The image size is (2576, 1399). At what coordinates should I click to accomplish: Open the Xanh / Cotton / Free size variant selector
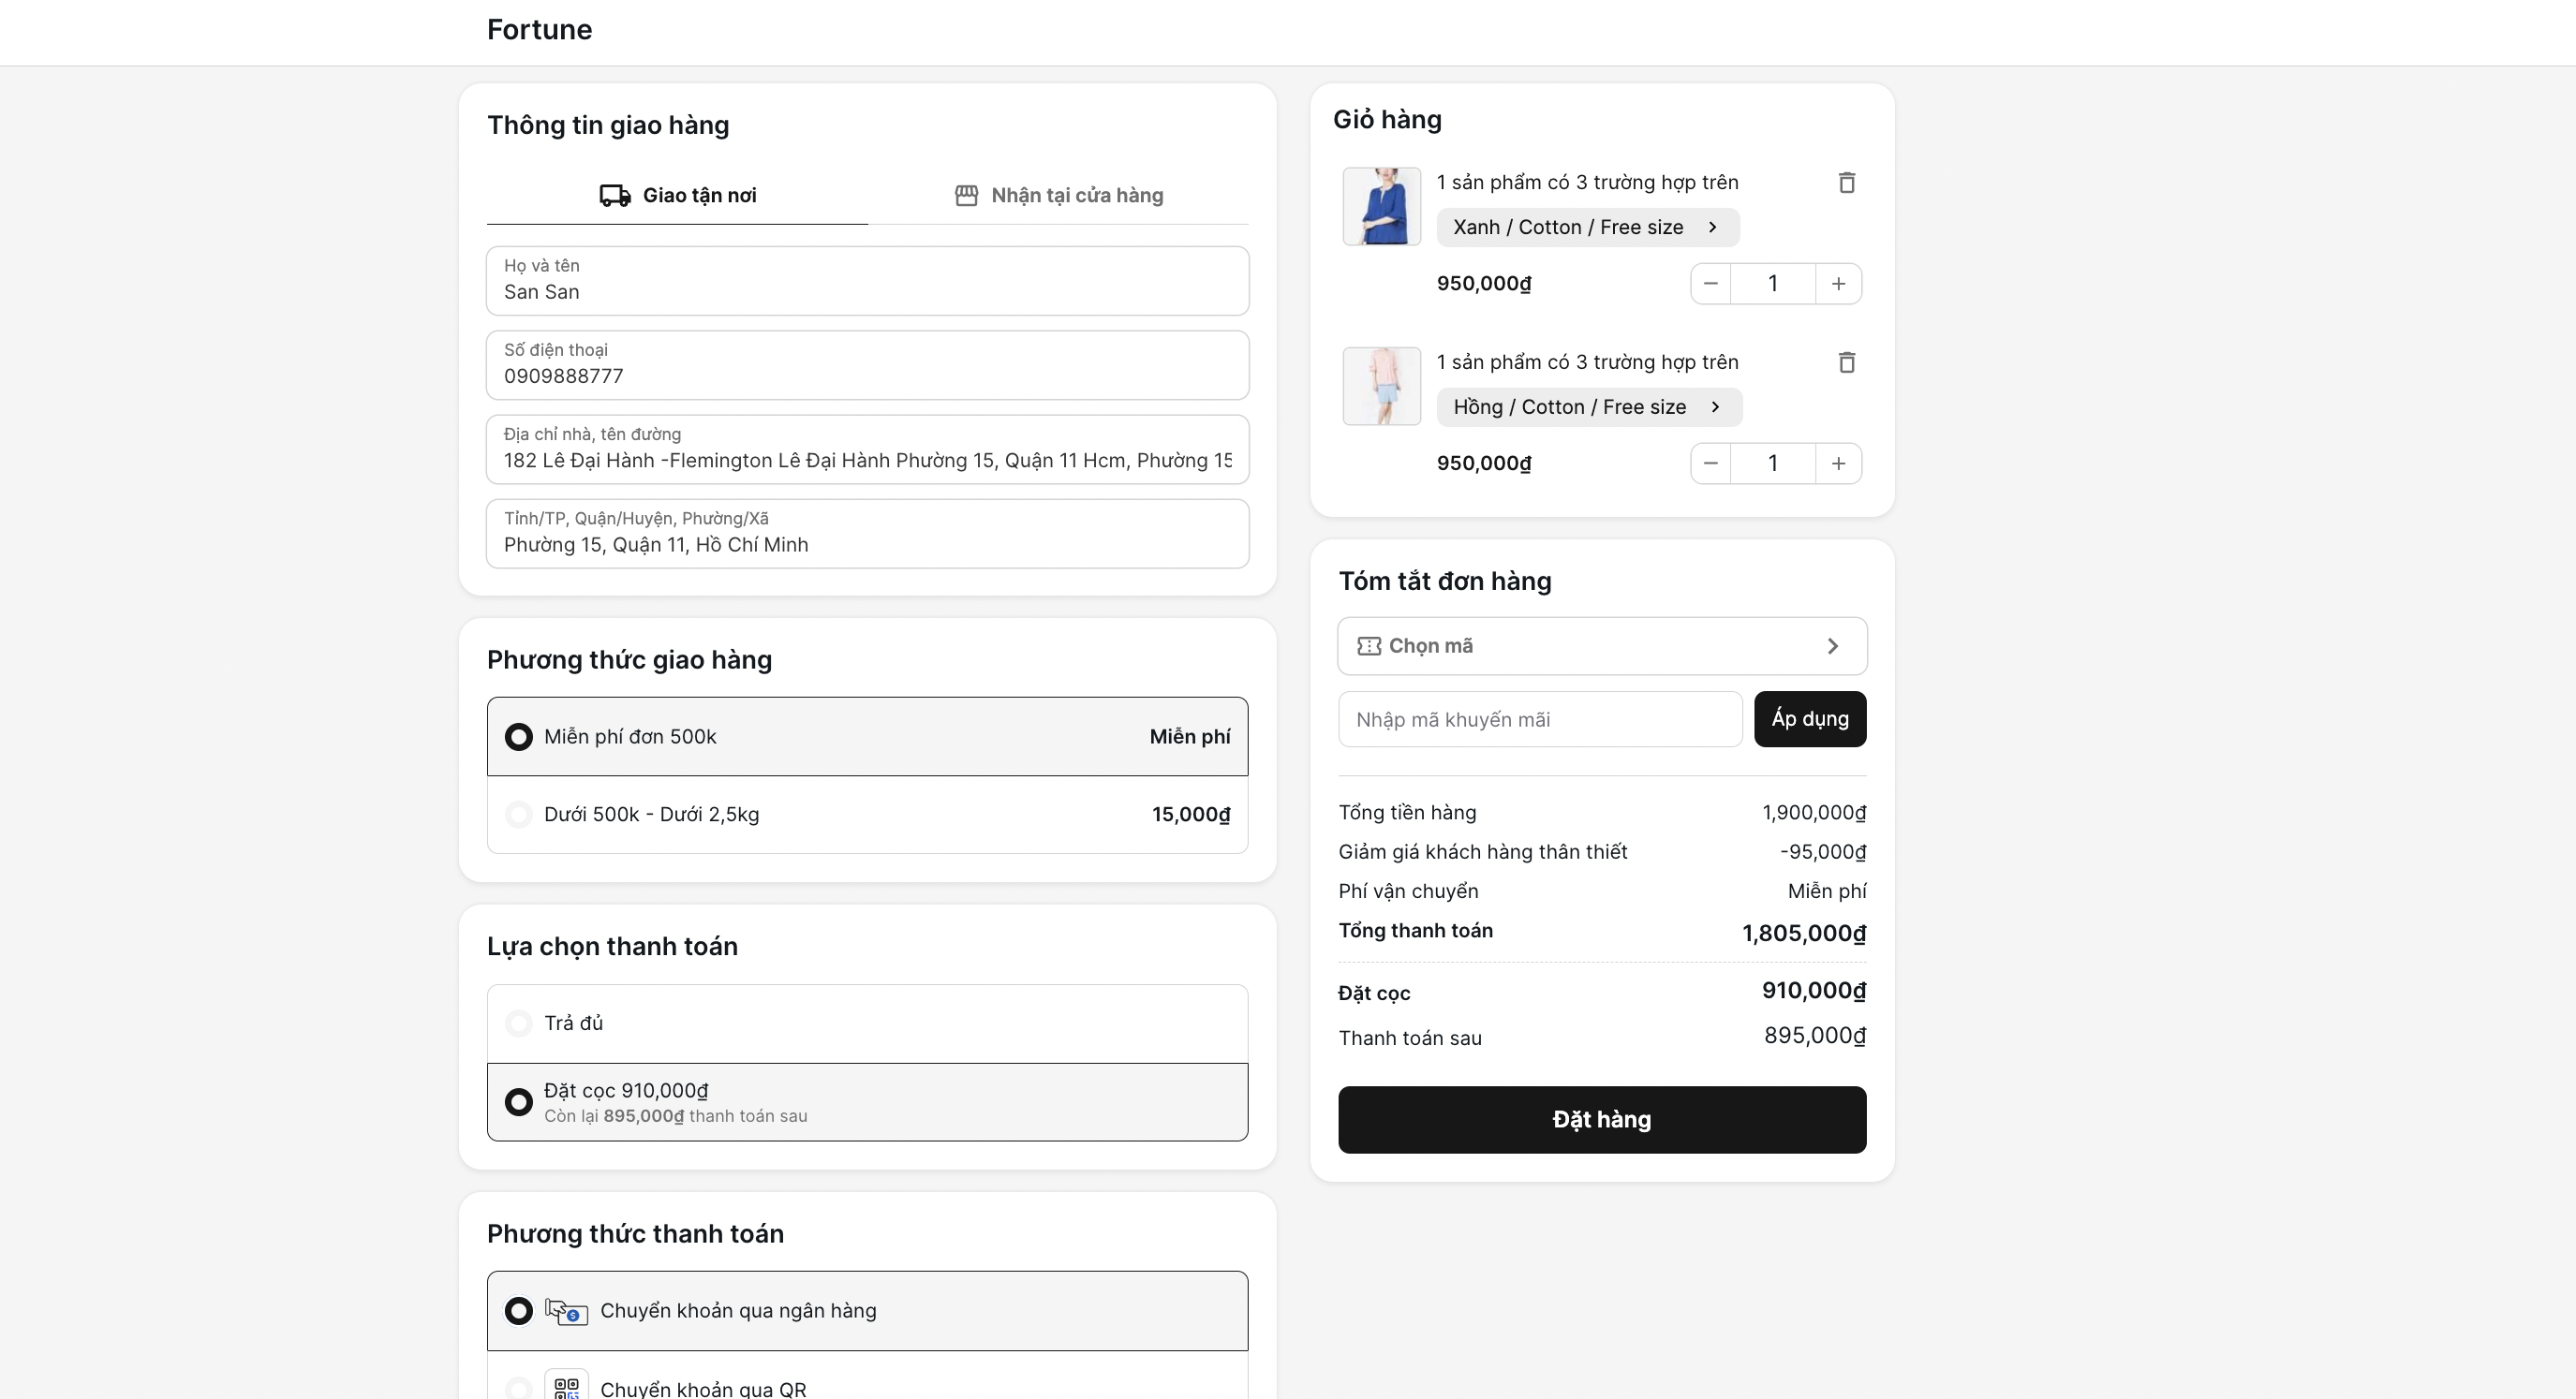pyautogui.click(x=1587, y=227)
